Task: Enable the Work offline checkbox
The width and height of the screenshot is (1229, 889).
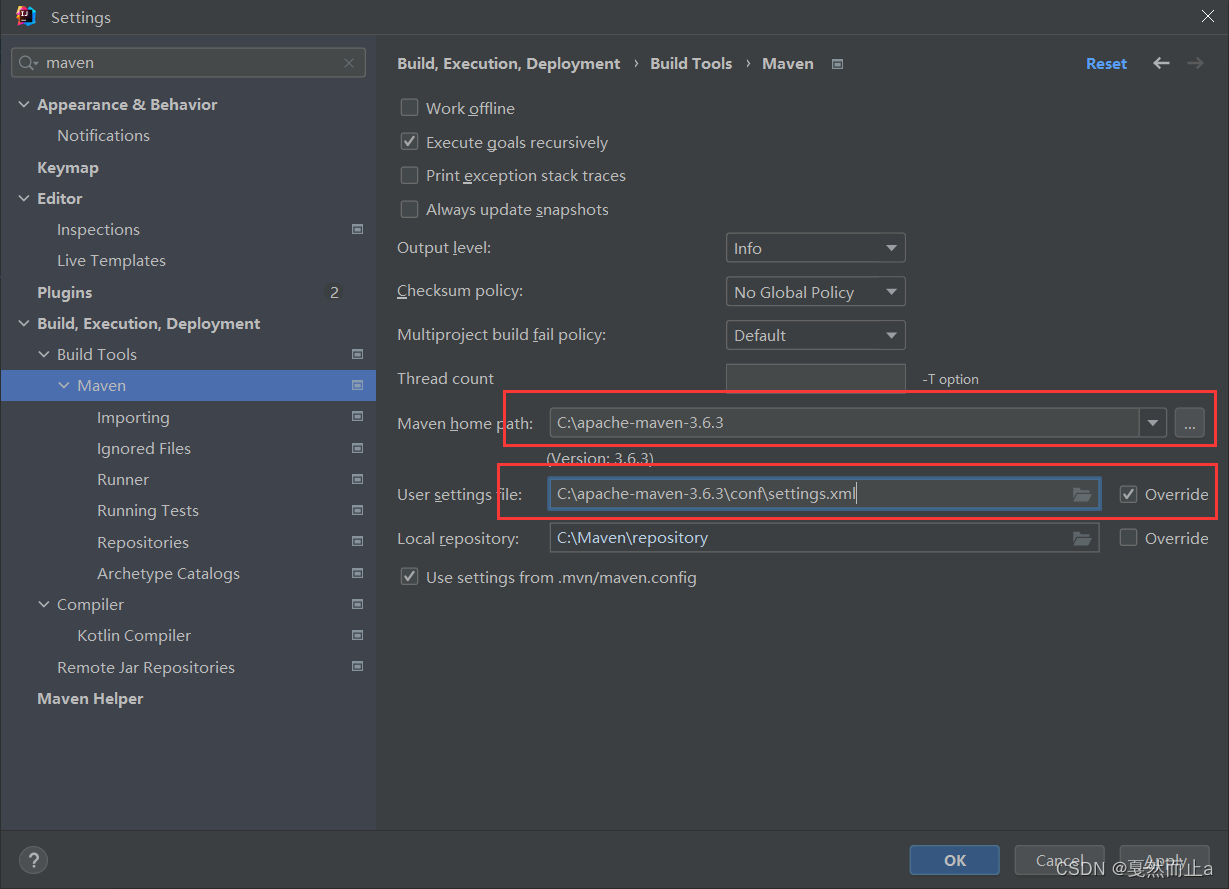Action: pos(409,108)
